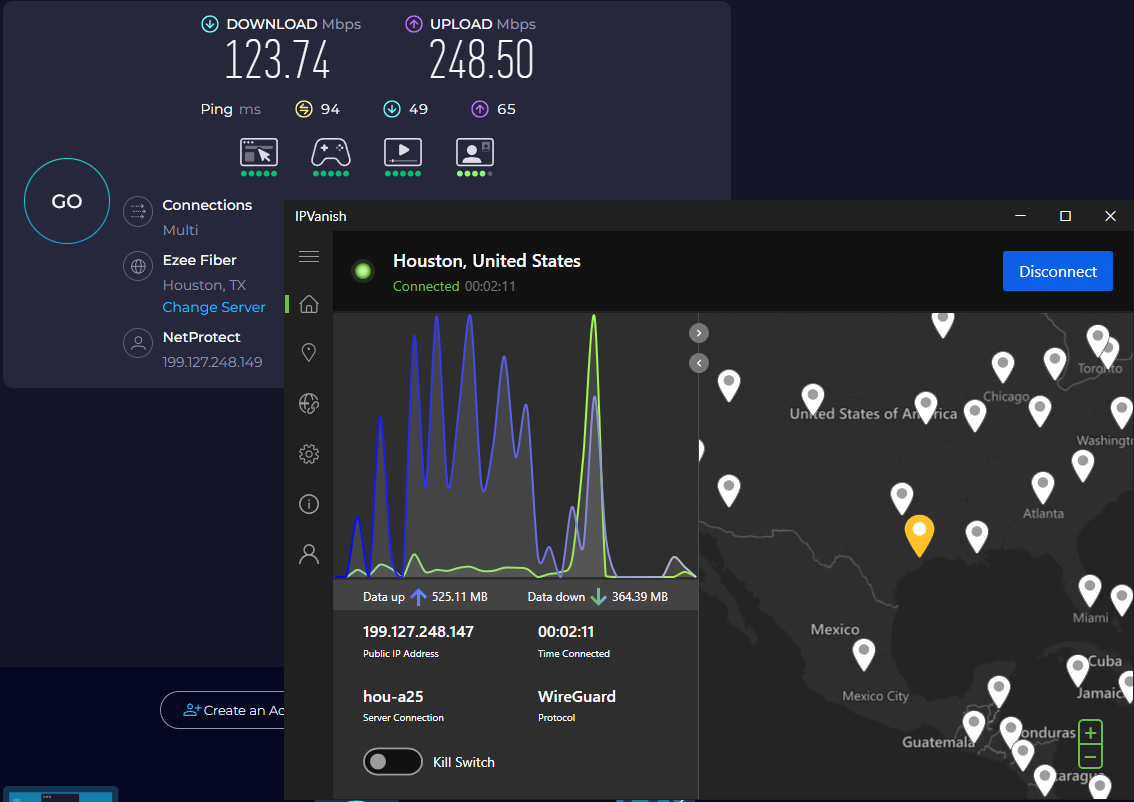Go to the IPVanish home screen
The height and width of the screenshot is (802, 1134).
(x=309, y=303)
